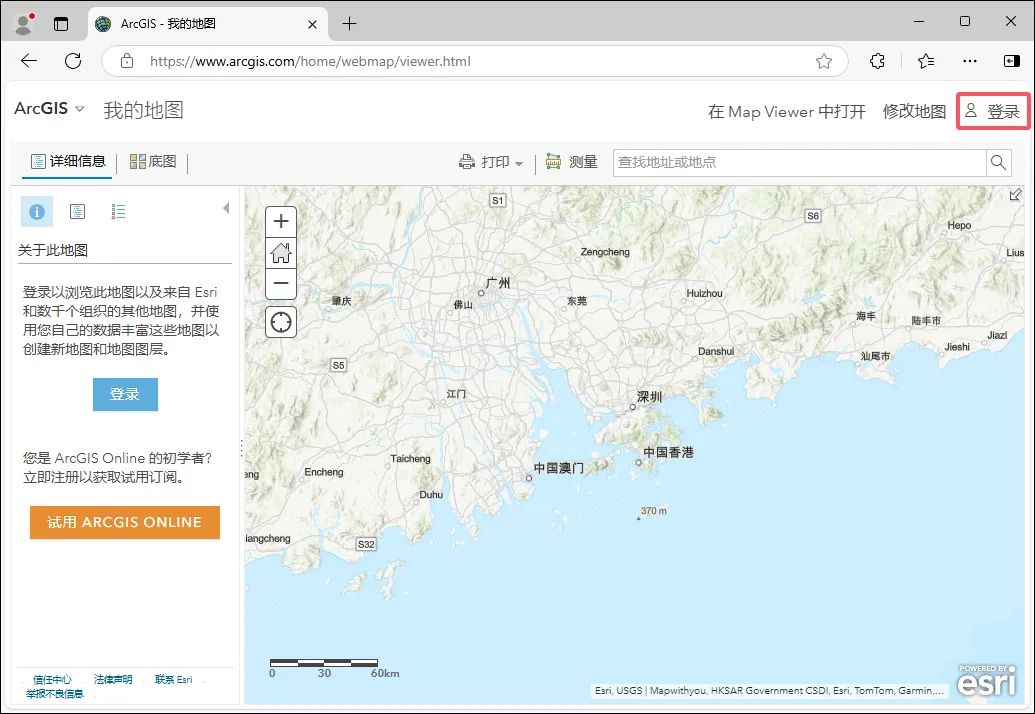Click the 我的地图 map title
This screenshot has height=714, width=1035.
point(143,110)
